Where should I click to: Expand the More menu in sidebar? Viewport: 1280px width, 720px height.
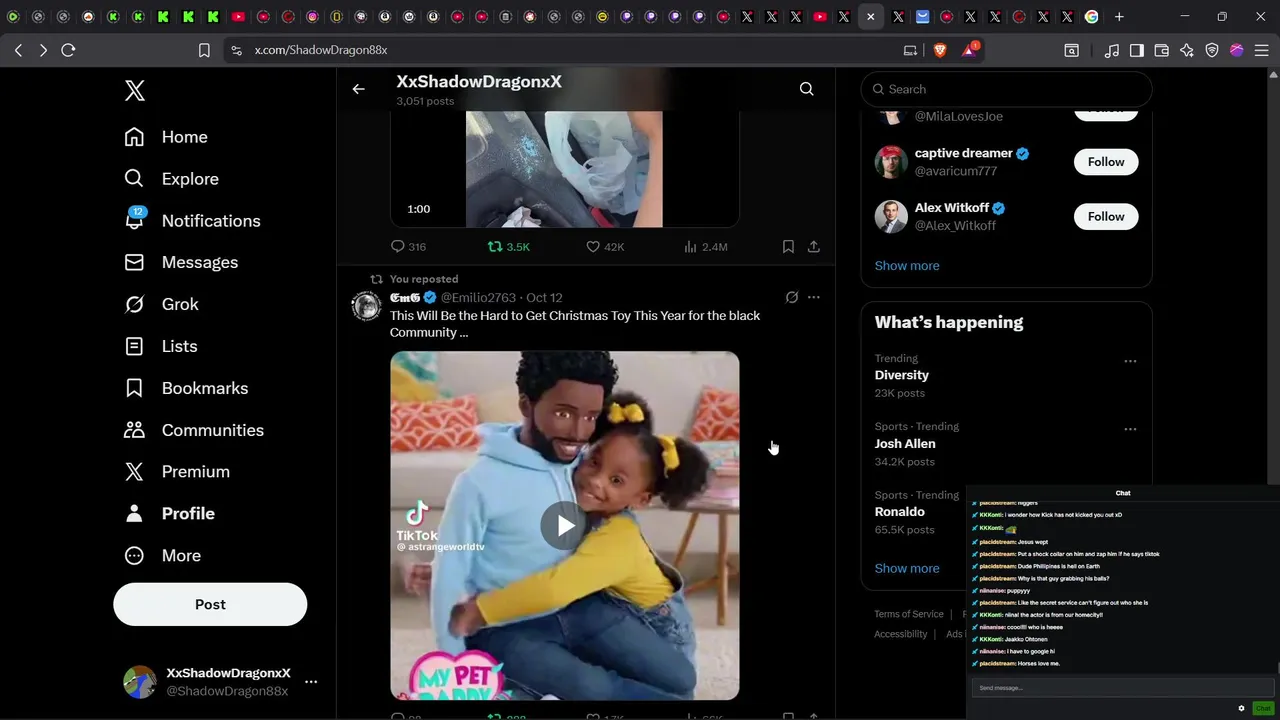tap(162, 555)
